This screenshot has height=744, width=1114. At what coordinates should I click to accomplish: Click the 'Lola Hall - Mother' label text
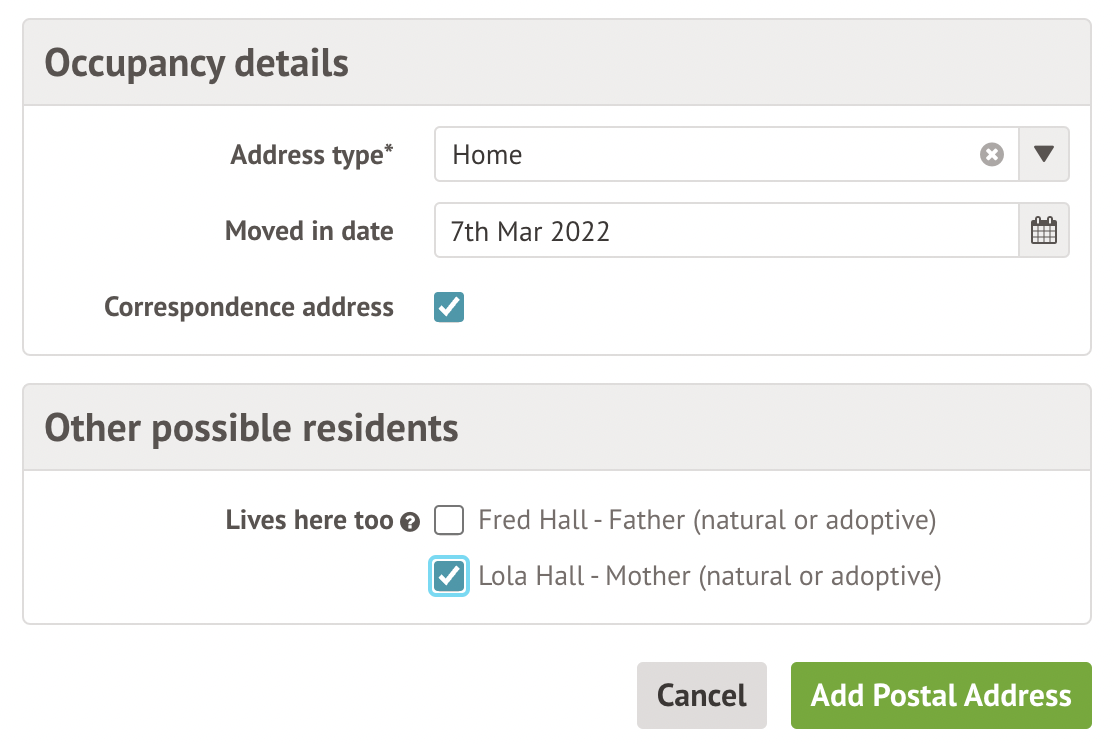709,577
